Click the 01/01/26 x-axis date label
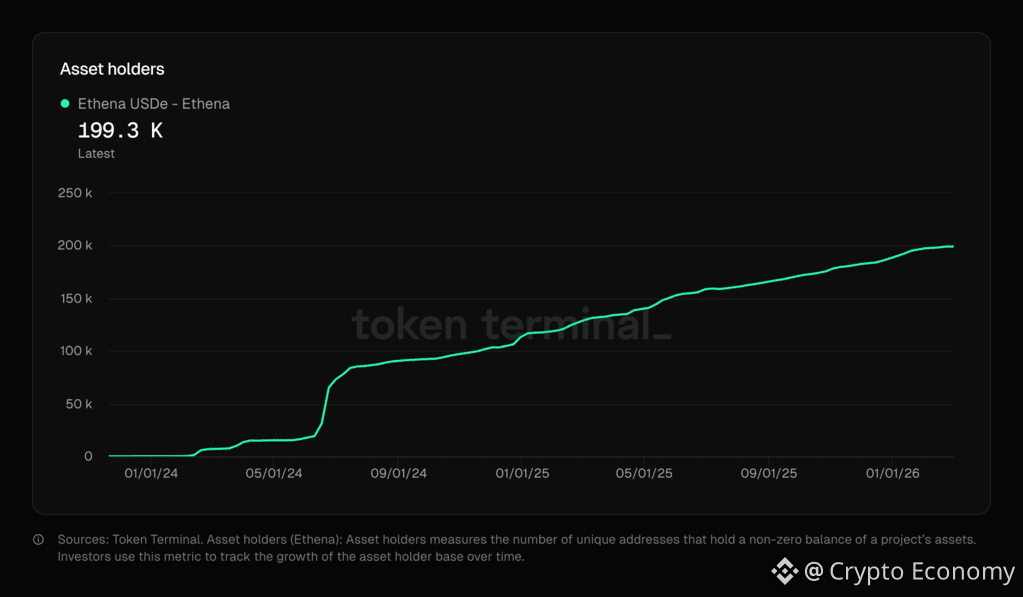 click(x=892, y=473)
